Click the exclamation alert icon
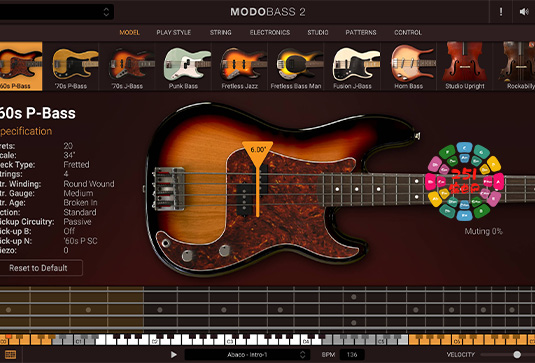The width and height of the screenshot is (535, 363). (x=501, y=12)
